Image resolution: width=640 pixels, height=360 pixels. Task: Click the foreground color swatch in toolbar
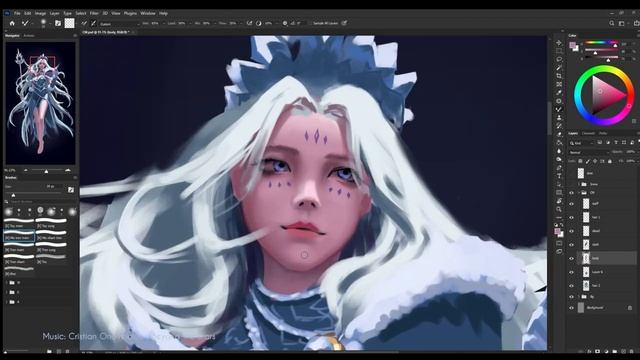pos(558,231)
